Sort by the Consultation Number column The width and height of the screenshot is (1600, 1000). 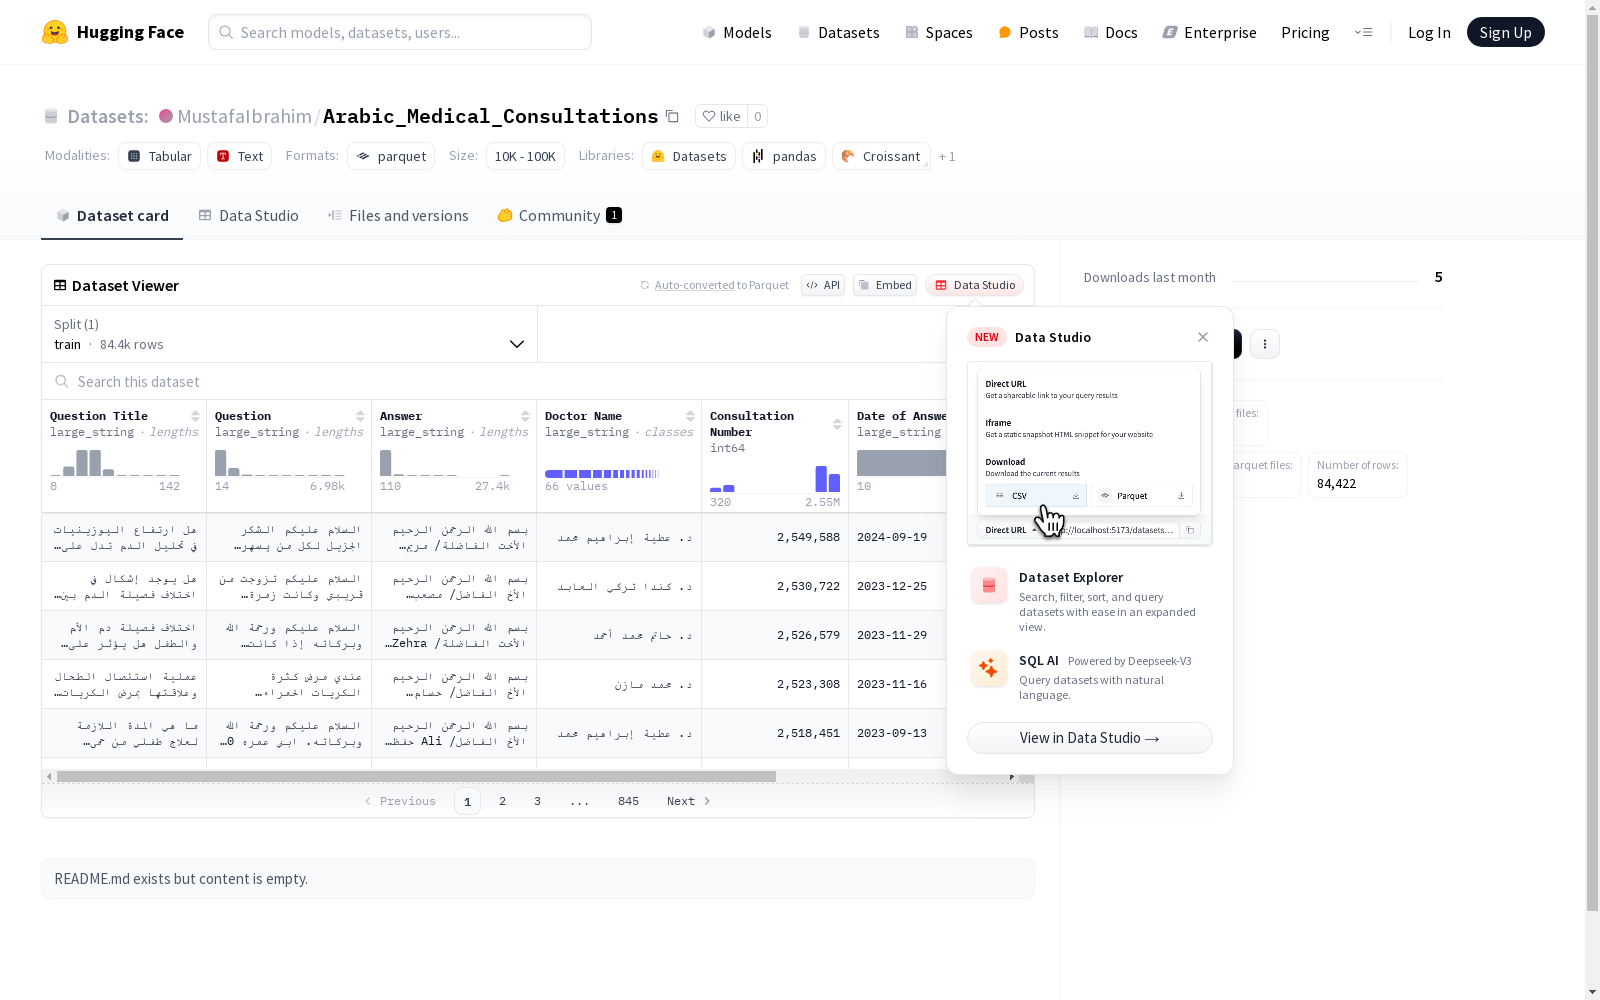coord(837,424)
